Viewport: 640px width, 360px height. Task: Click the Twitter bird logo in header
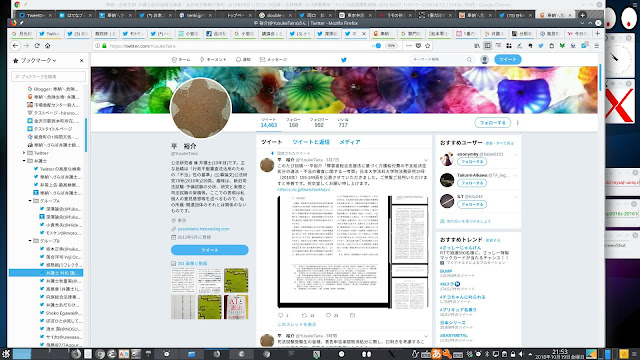pyautogui.click(x=344, y=60)
